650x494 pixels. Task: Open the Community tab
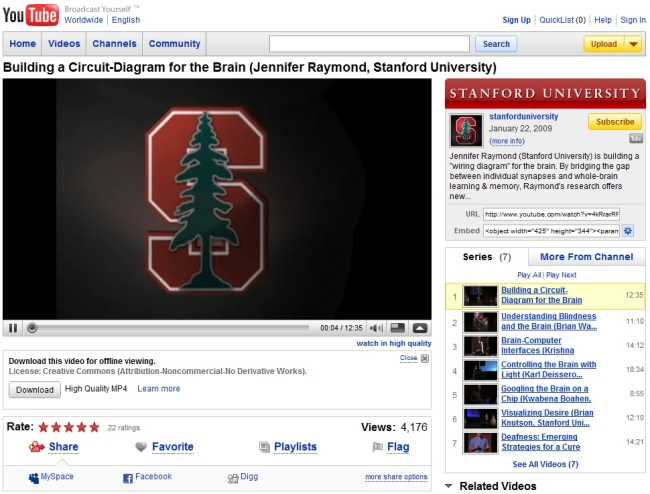click(x=175, y=44)
